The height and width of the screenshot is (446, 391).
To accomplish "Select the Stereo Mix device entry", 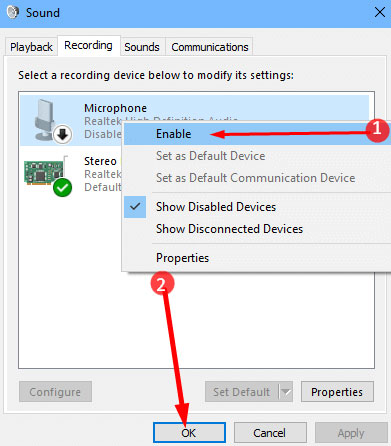I will pos(72,173).
